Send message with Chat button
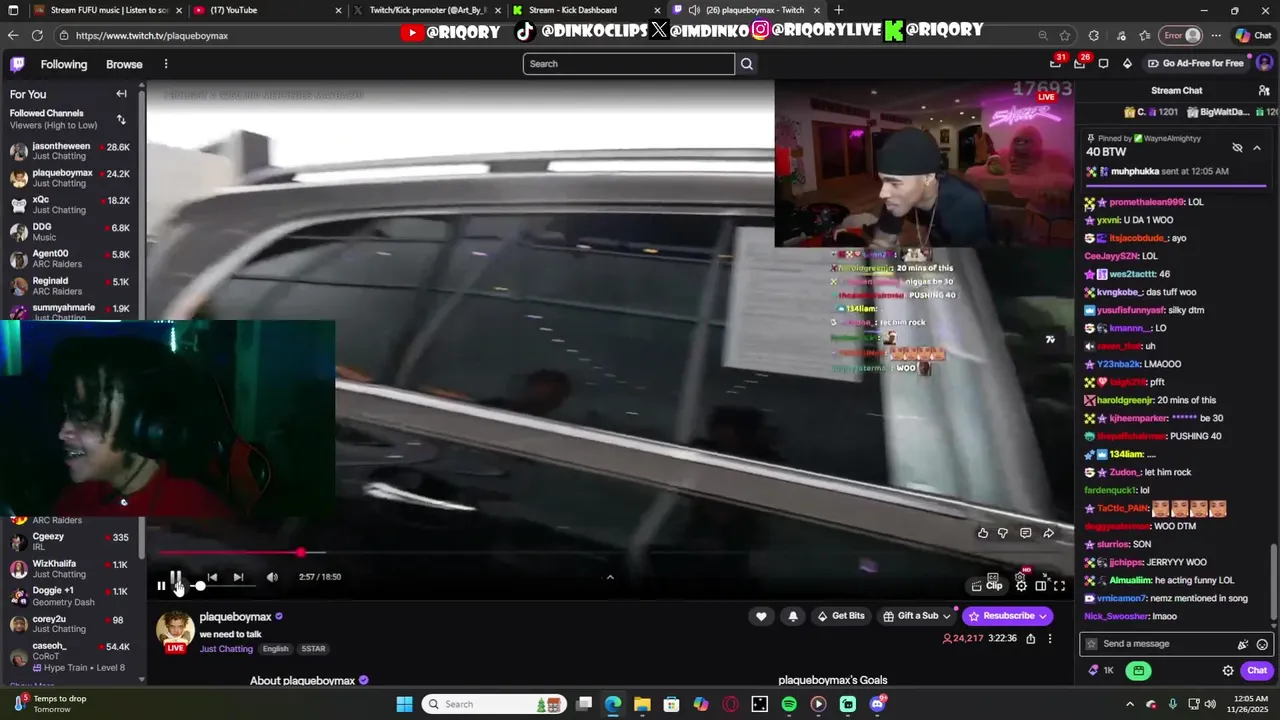The height and width of the screenshot is (720, 1280). tap(1257, 670)
